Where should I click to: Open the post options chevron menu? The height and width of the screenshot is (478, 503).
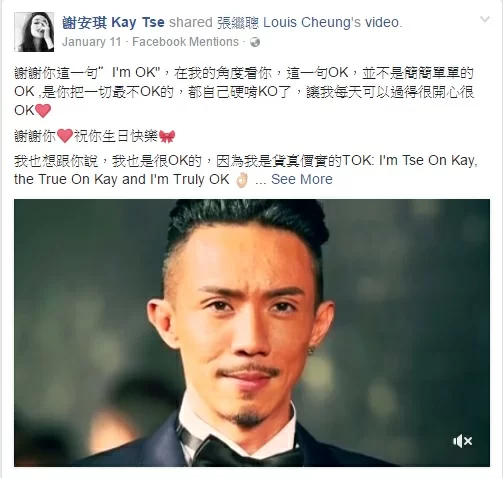tap(485, 19)
